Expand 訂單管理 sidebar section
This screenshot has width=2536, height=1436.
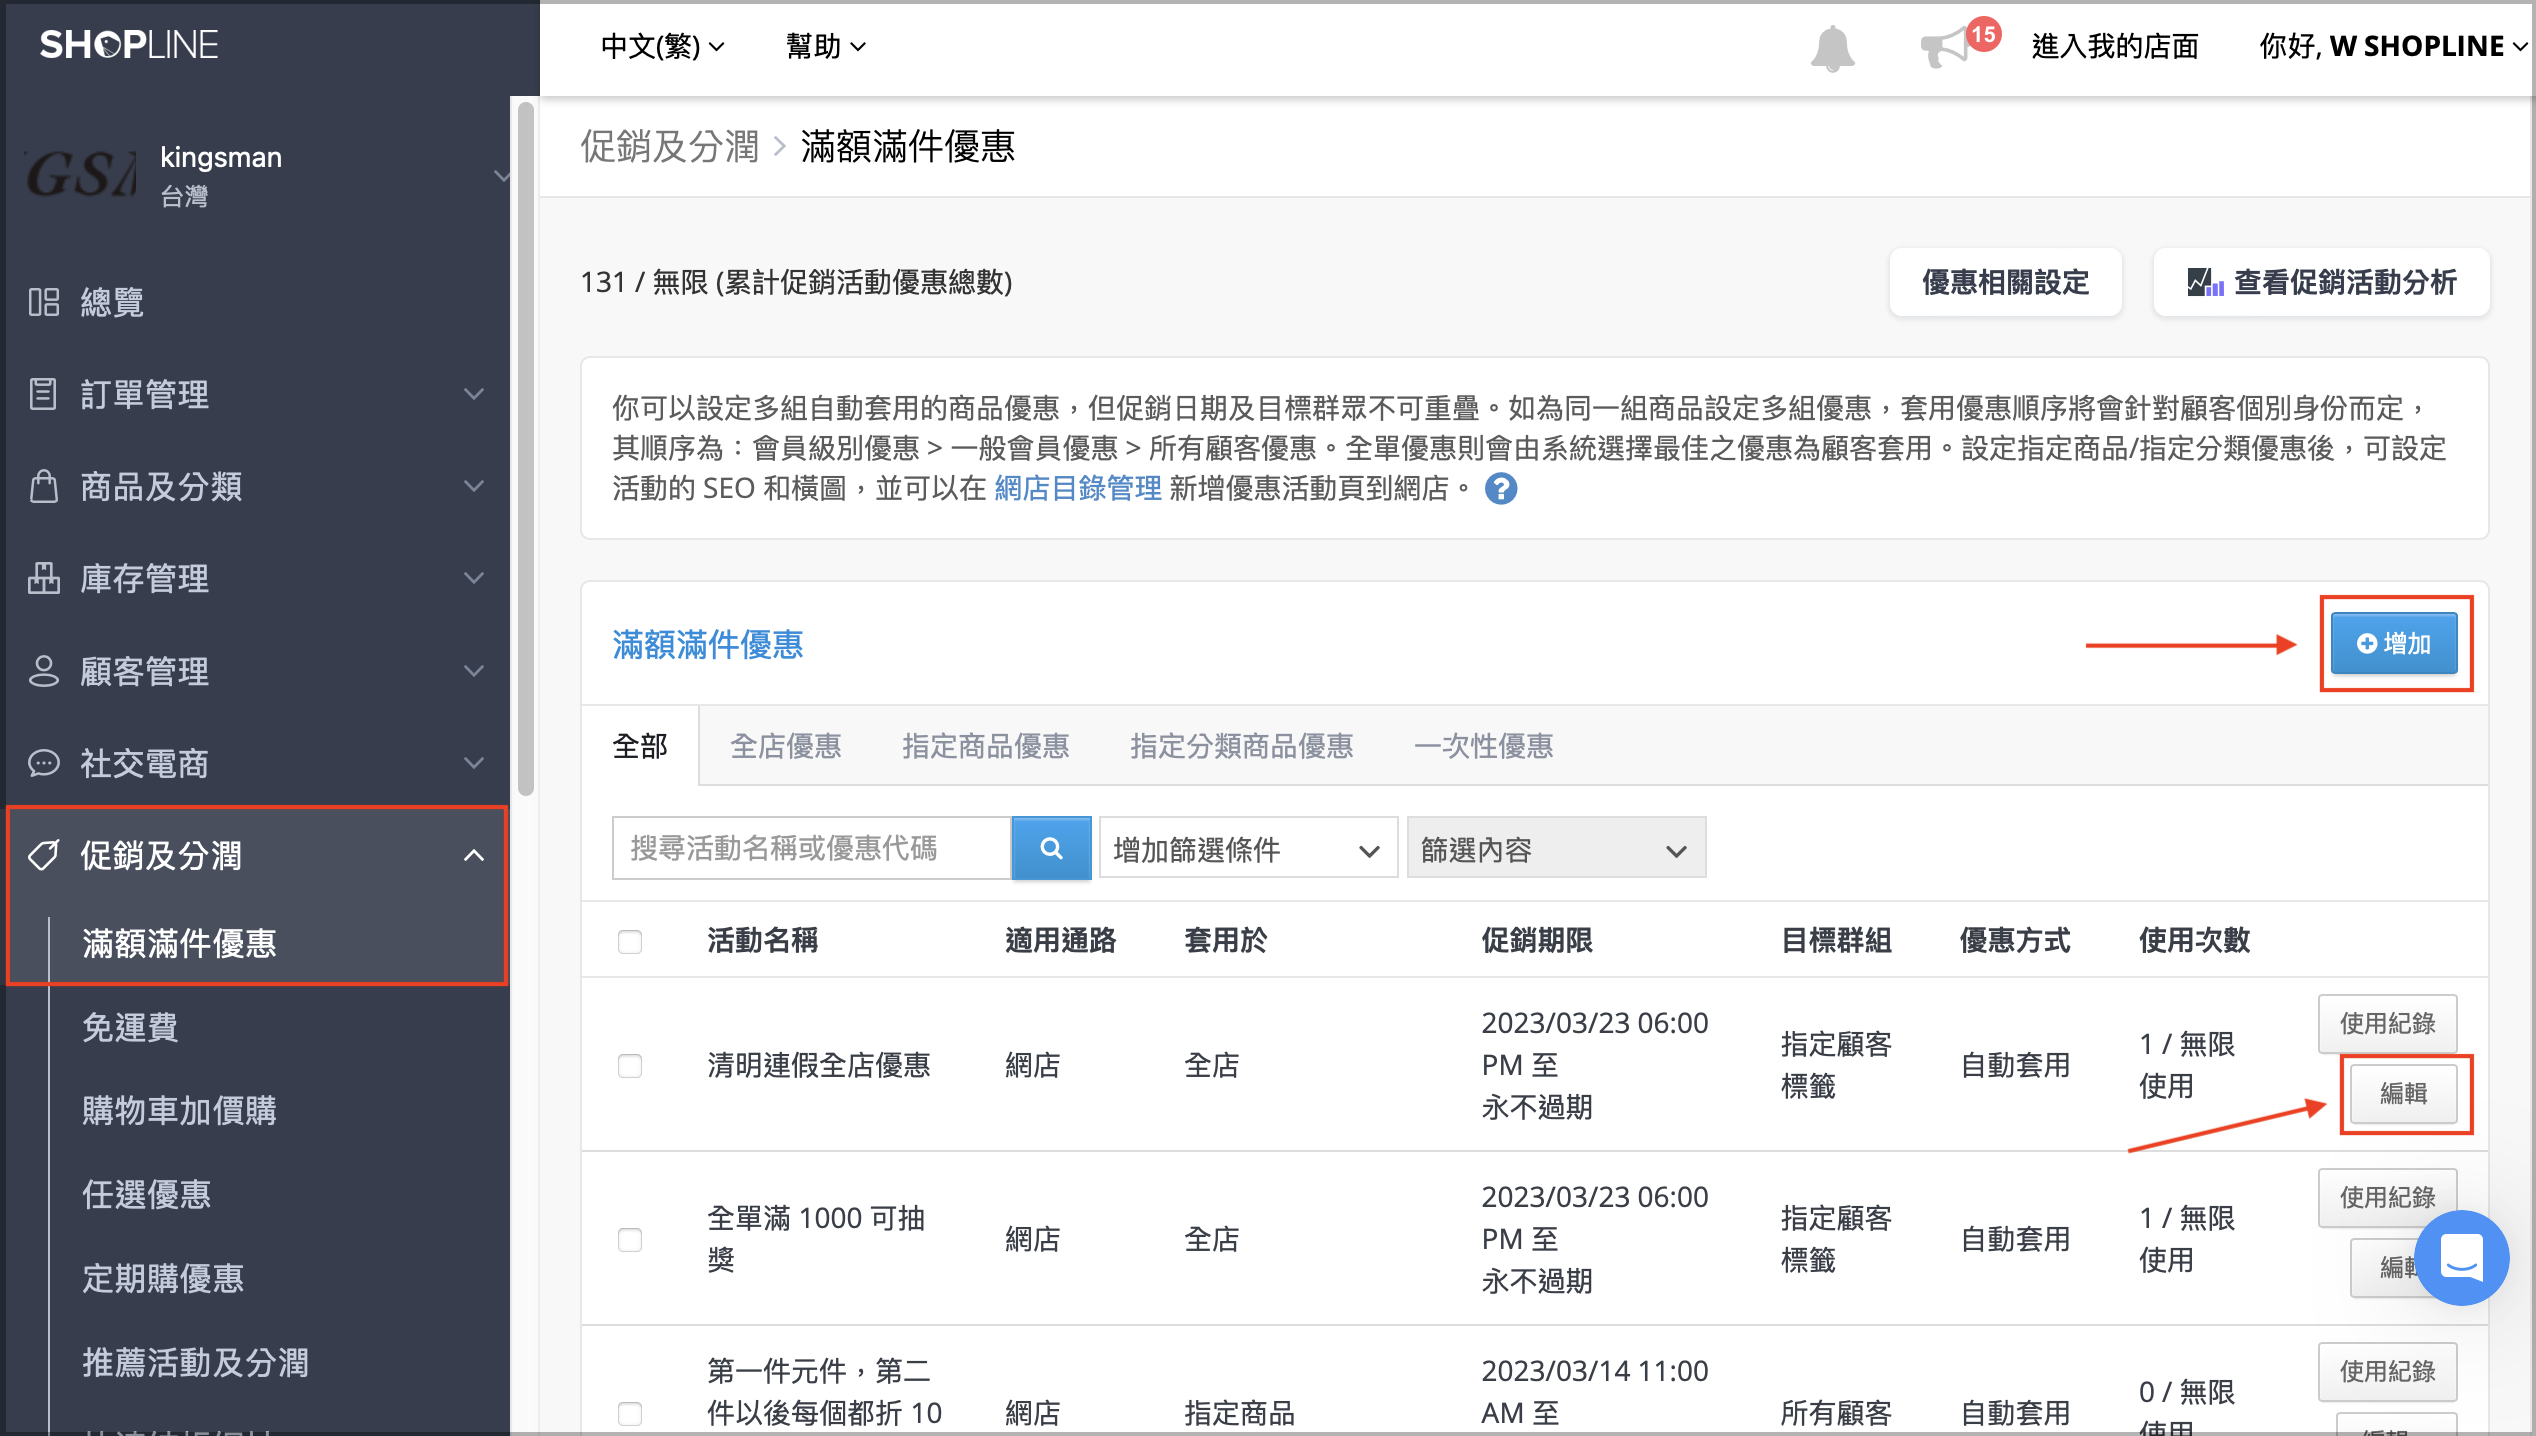(x=474, y=394)
